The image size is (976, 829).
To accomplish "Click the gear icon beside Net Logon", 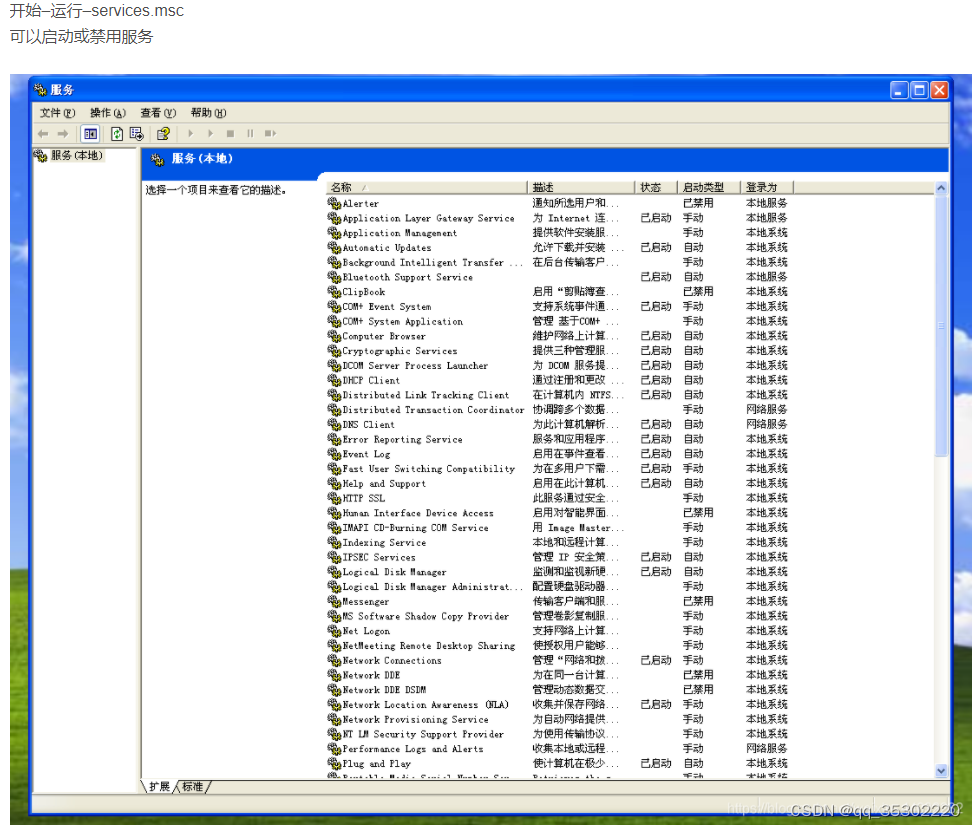I will pyautogui.click(x=334, y=631).
